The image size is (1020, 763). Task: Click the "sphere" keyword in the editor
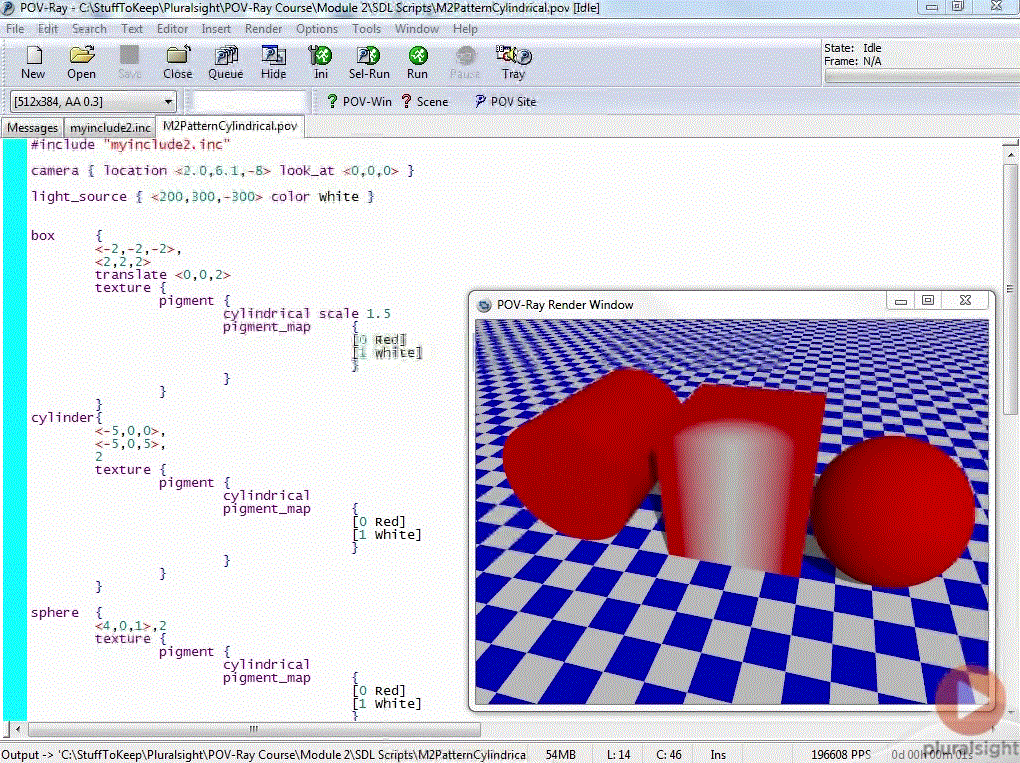55,613
